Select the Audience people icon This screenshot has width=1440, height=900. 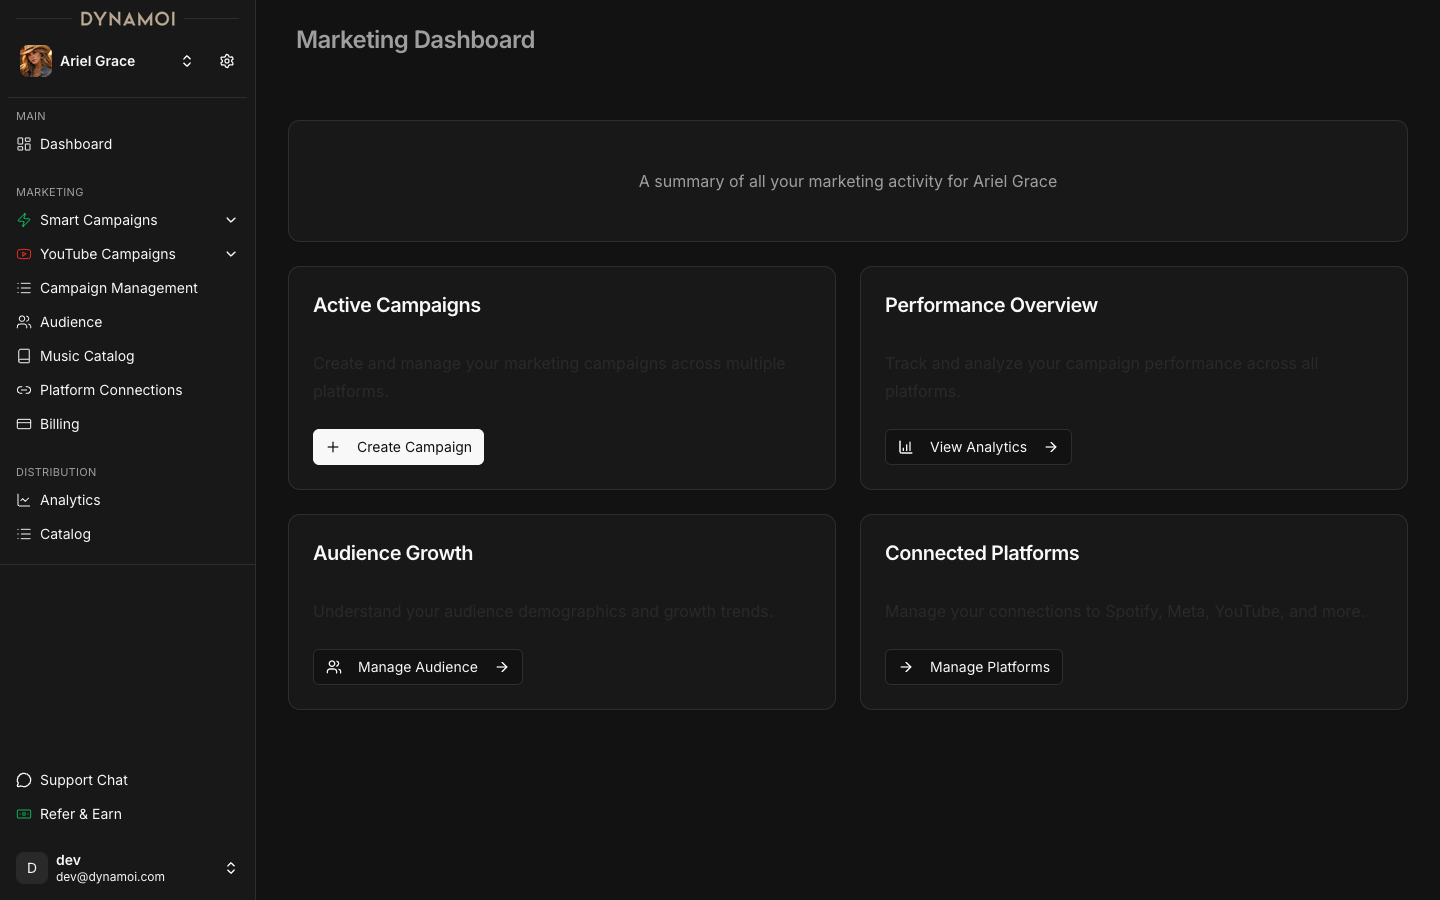[x=23, y=322]
